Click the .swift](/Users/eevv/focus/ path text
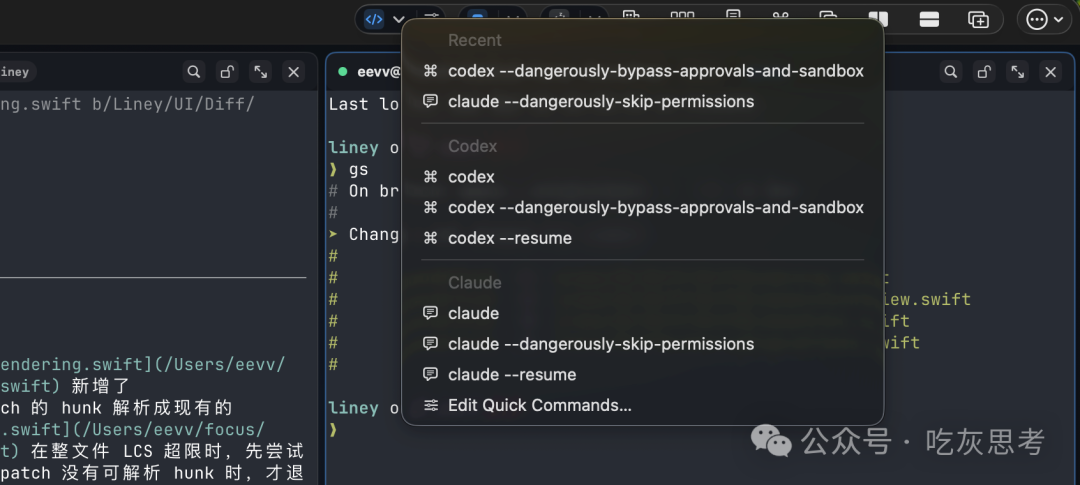This screenshot has width=1080, height=485. point(132,430)
